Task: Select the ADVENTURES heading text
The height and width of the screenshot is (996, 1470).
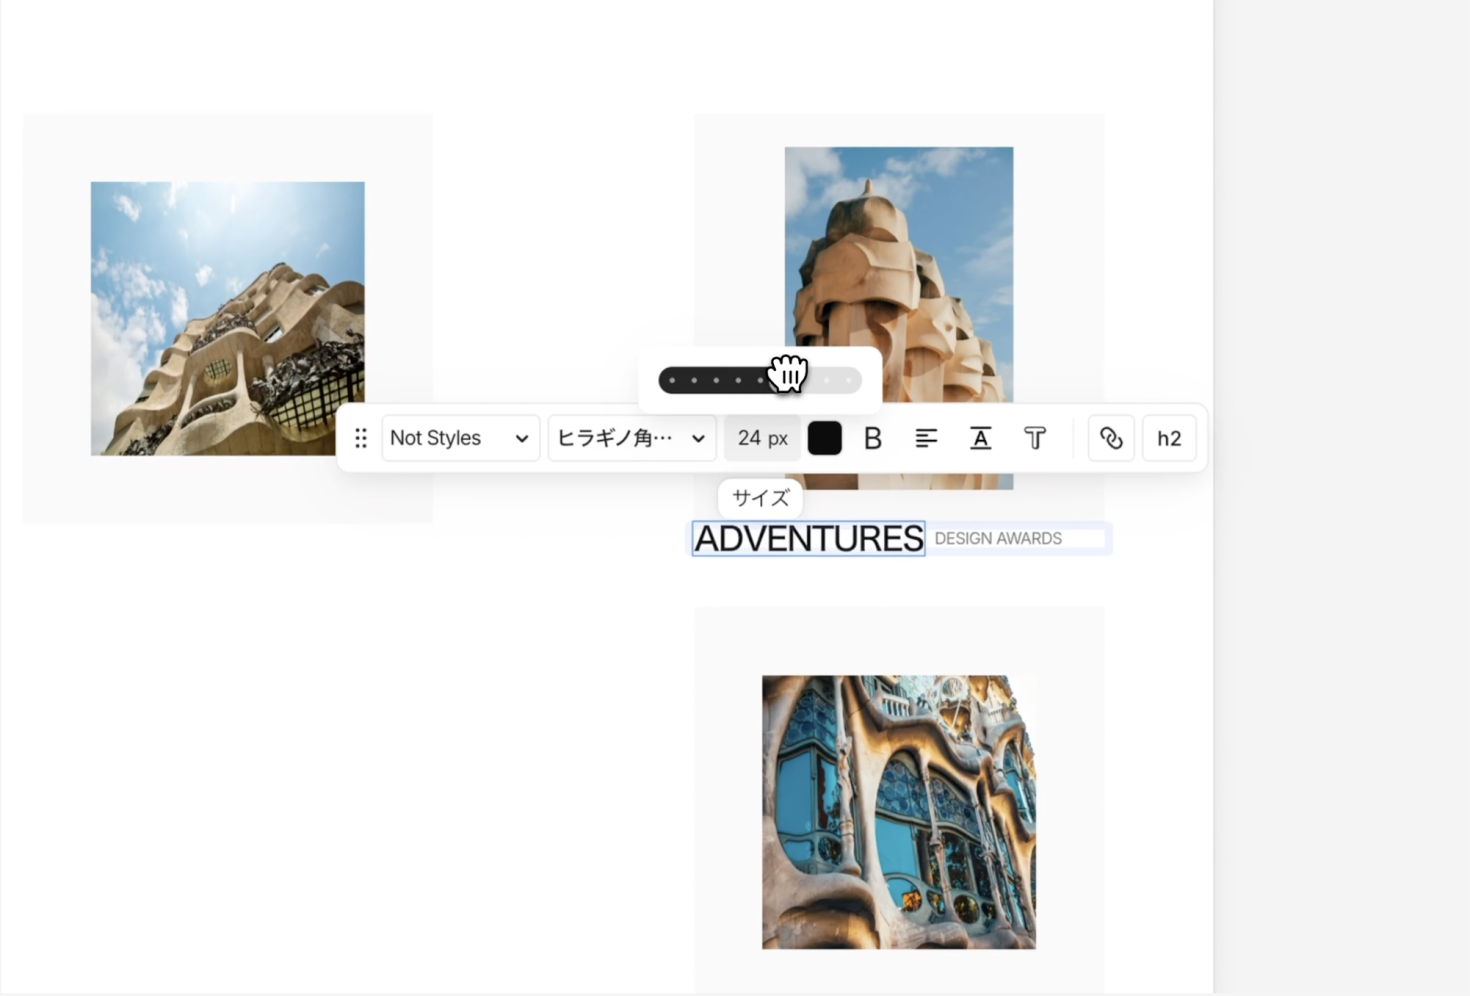Action: [x=808, y=539]
